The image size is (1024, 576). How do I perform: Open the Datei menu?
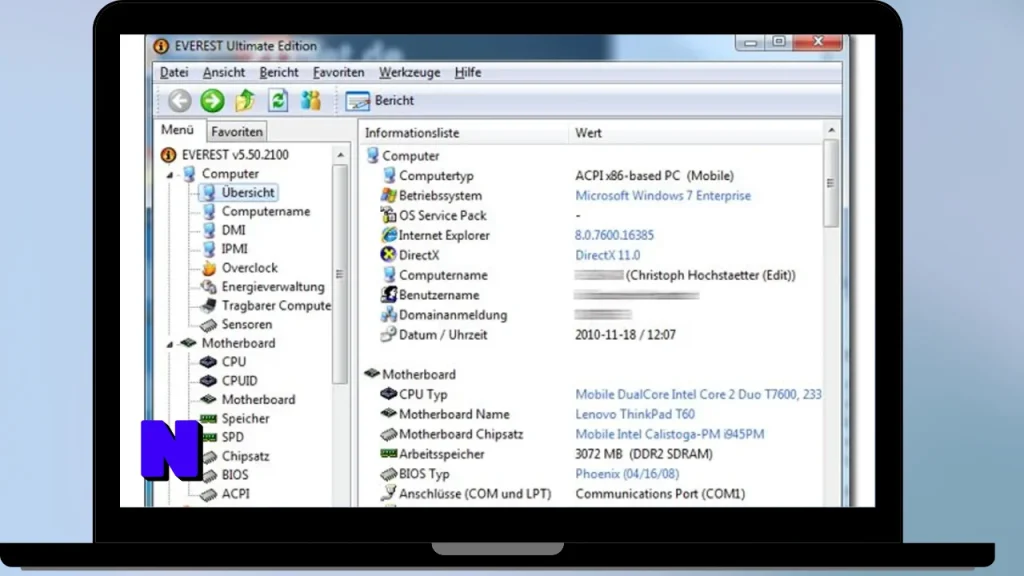coord(174,72)
